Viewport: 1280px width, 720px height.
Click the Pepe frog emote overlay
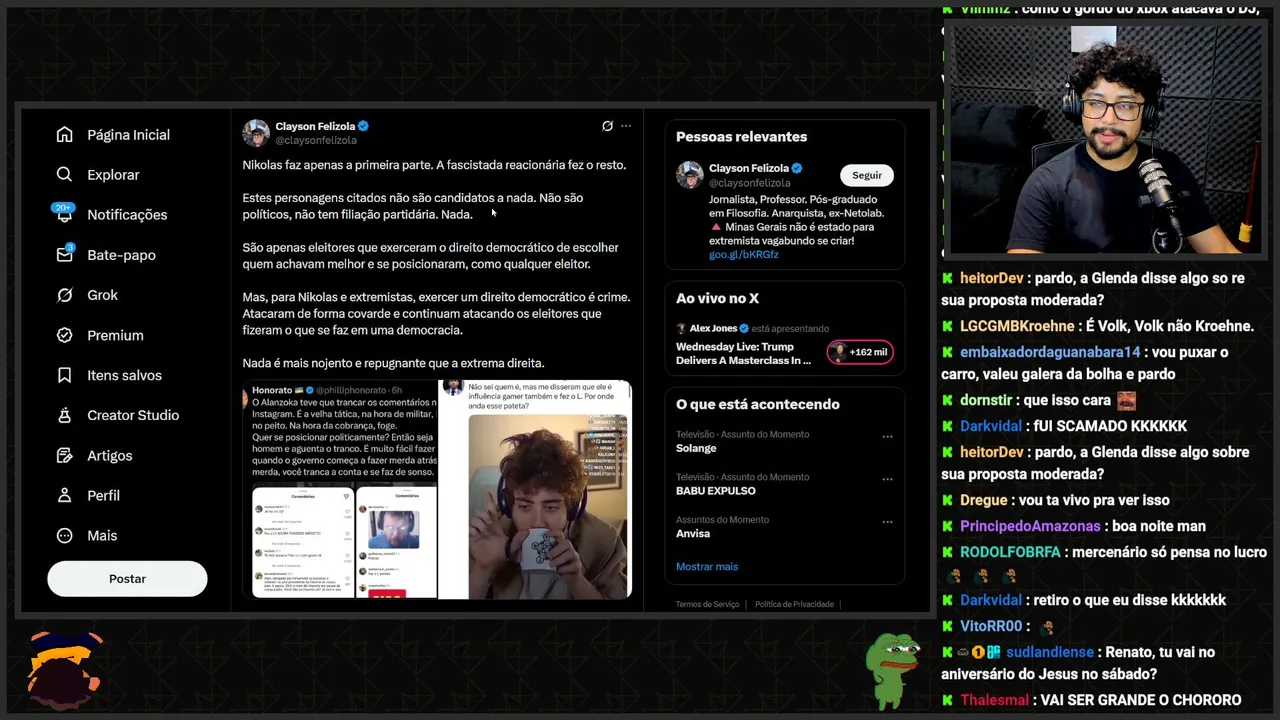click(893, 671)
